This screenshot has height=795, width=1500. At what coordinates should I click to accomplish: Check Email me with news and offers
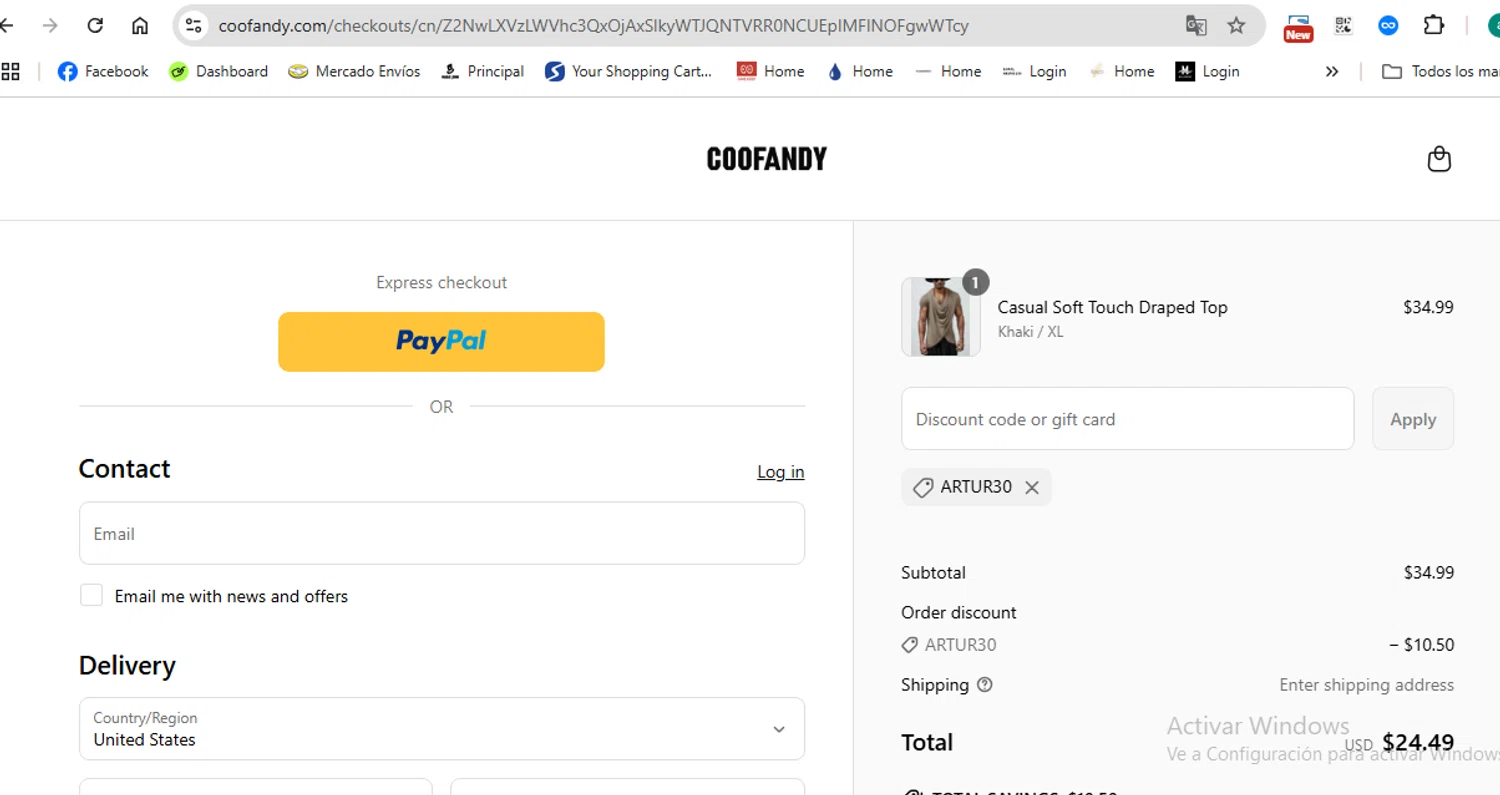(x=91, y=596)
